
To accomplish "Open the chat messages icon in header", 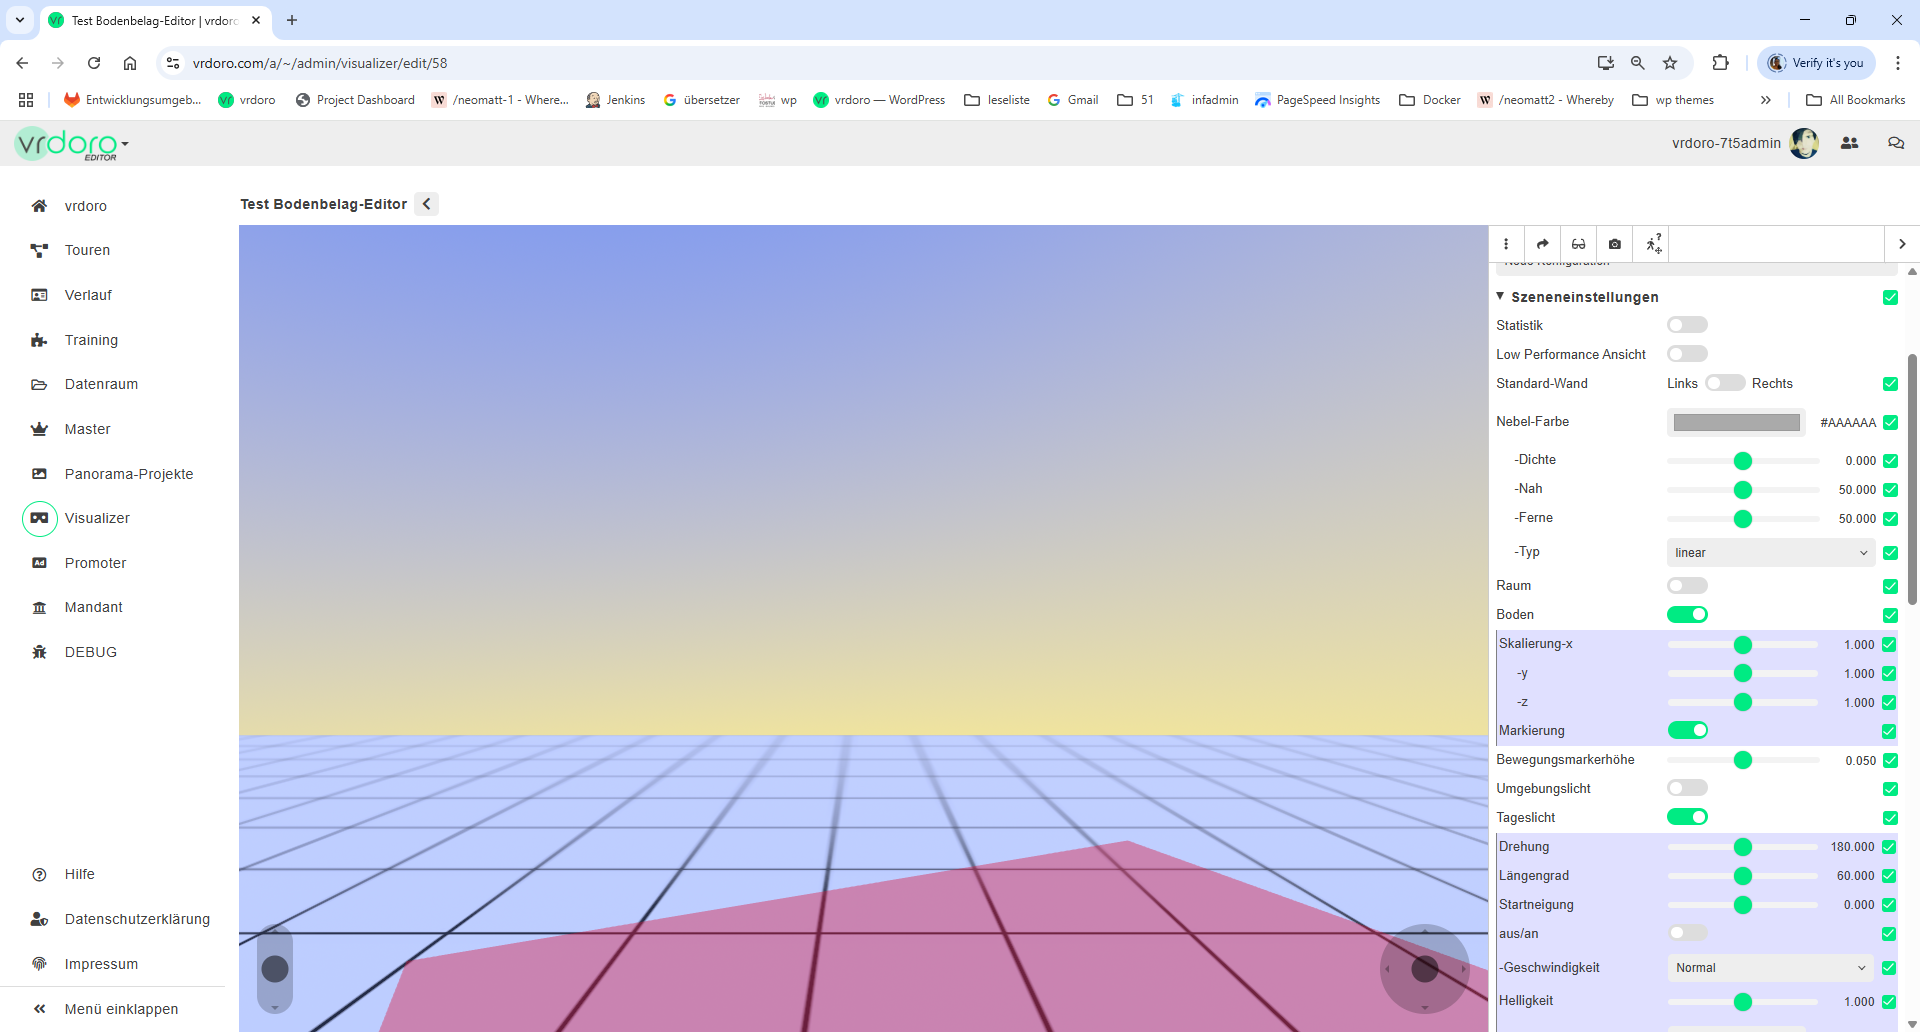I will point(1895,143).
